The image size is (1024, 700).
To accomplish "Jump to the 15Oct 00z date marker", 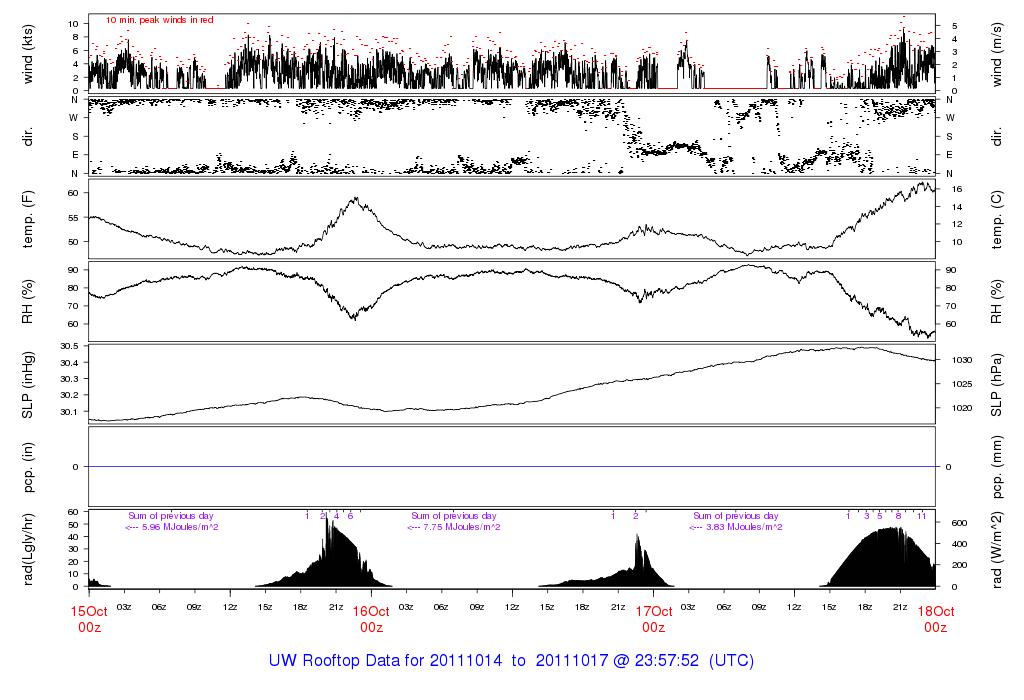I will 89,619.
